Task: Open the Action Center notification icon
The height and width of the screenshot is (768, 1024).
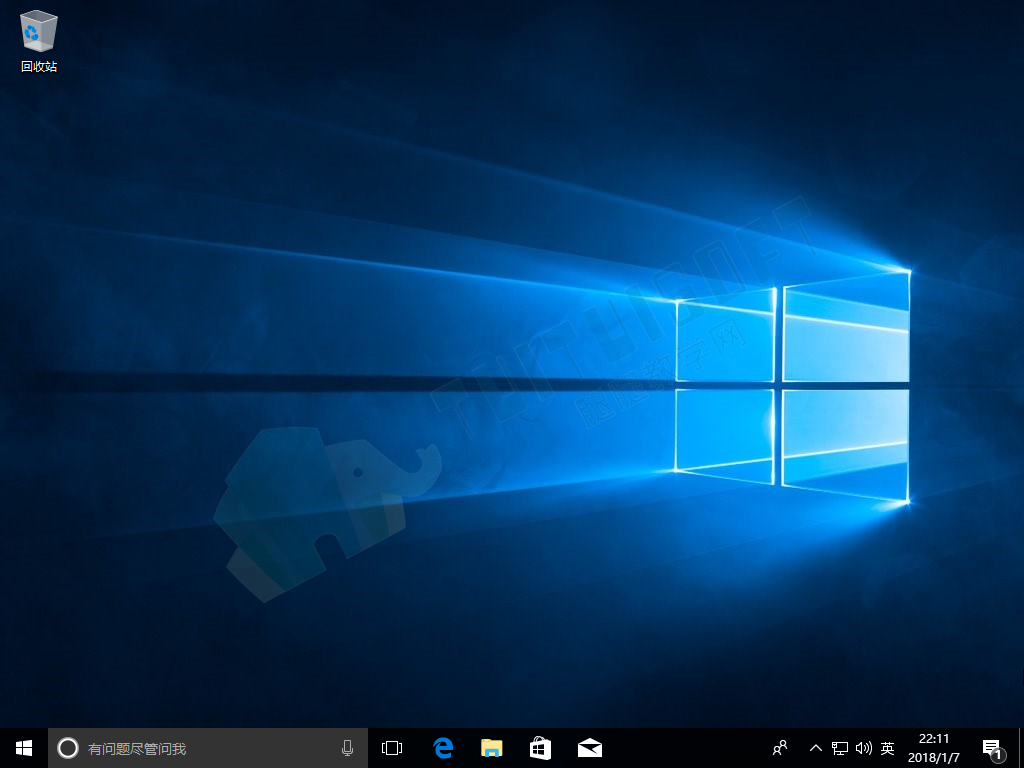Action: click(992, 749)
